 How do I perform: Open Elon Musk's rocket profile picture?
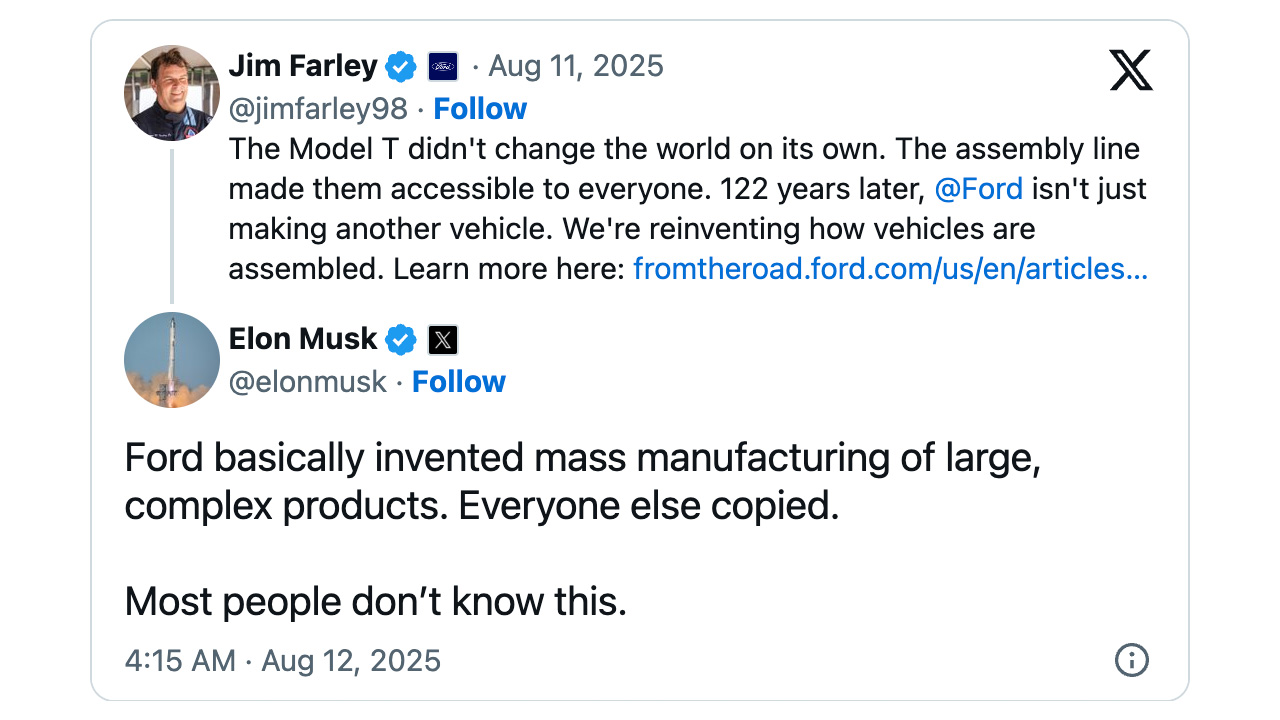tap(172, 360)
